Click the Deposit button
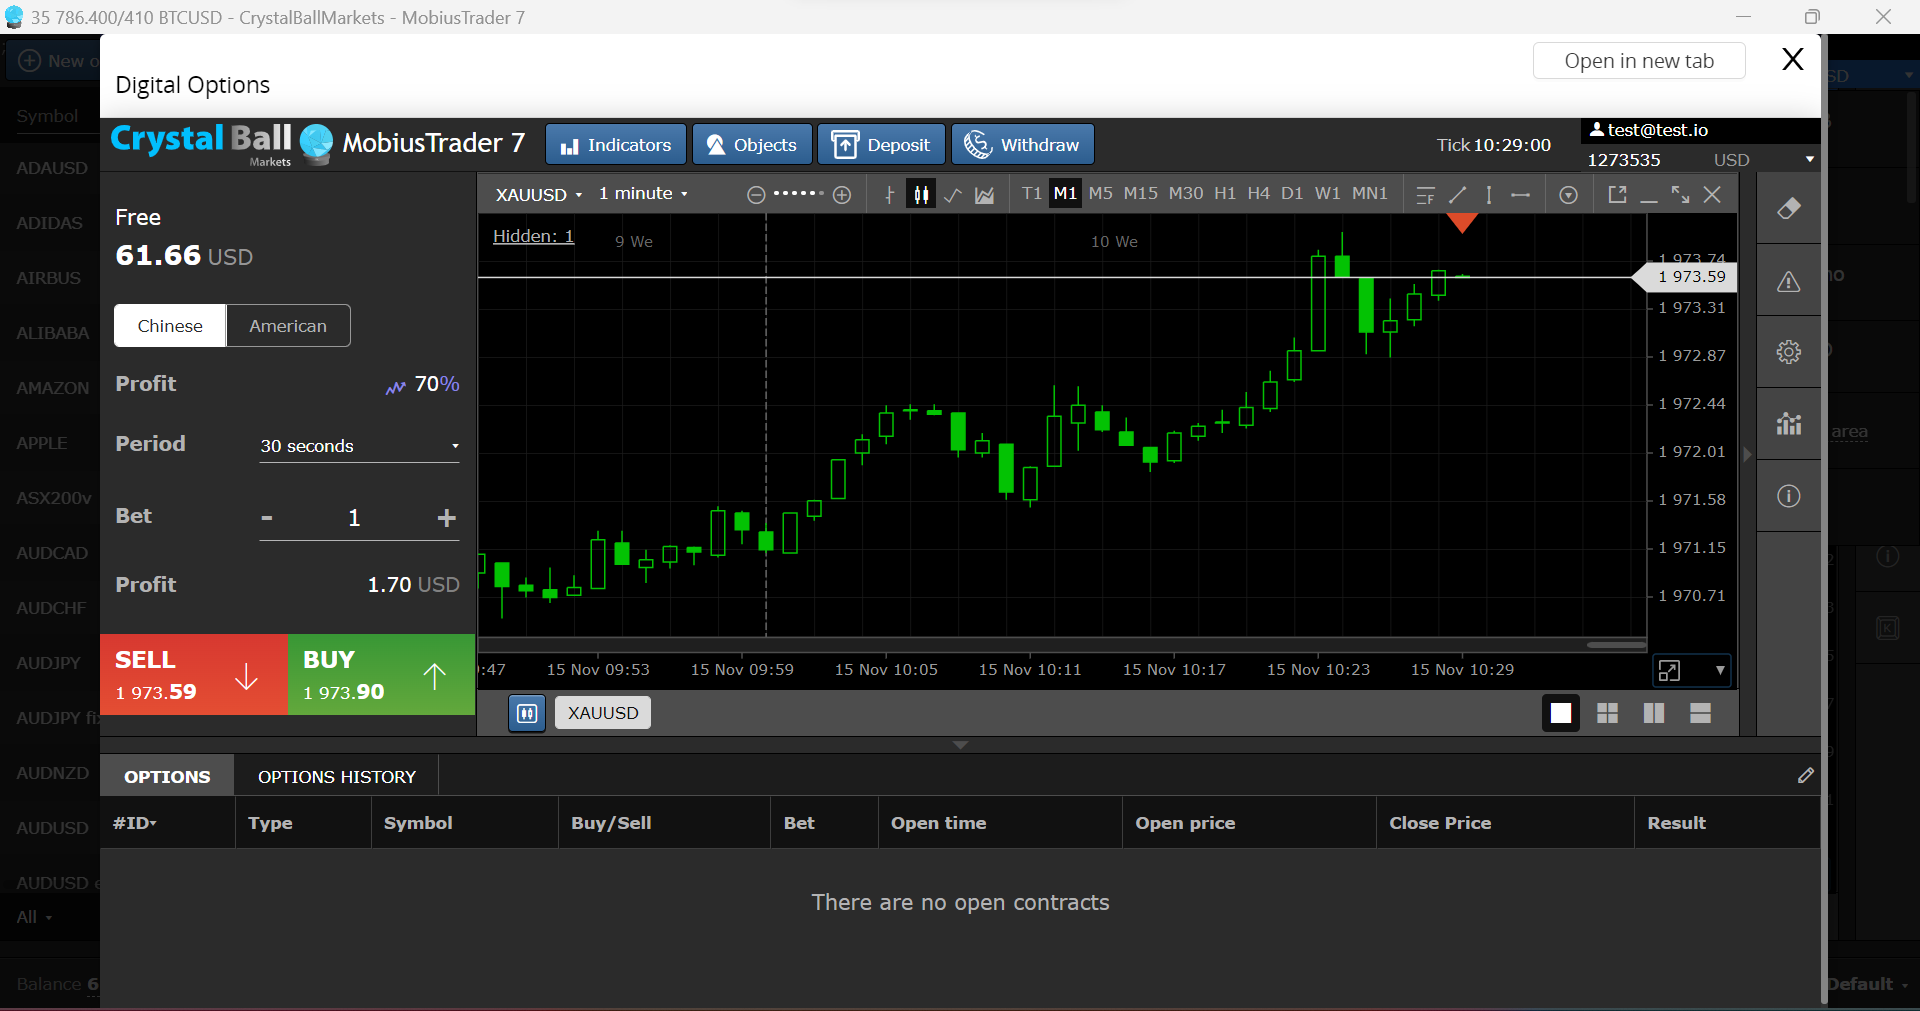This screenshot has width=1920, height=1011. [881, 145]
